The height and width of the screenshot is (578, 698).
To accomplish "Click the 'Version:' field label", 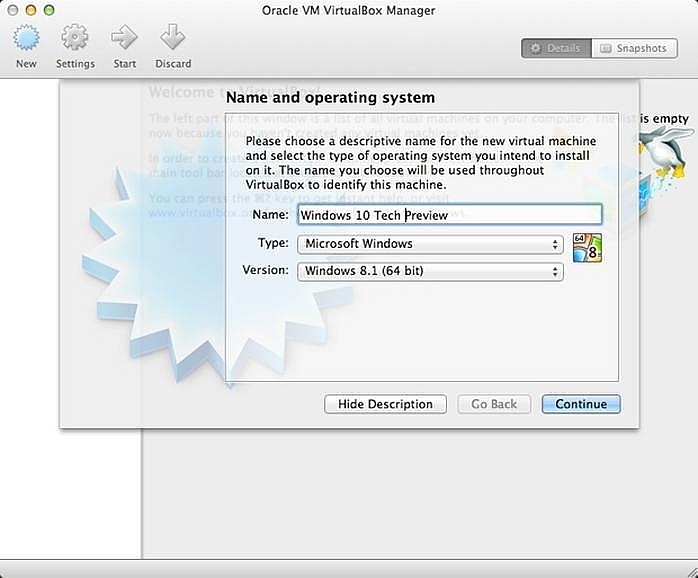I will click(265, 270).
